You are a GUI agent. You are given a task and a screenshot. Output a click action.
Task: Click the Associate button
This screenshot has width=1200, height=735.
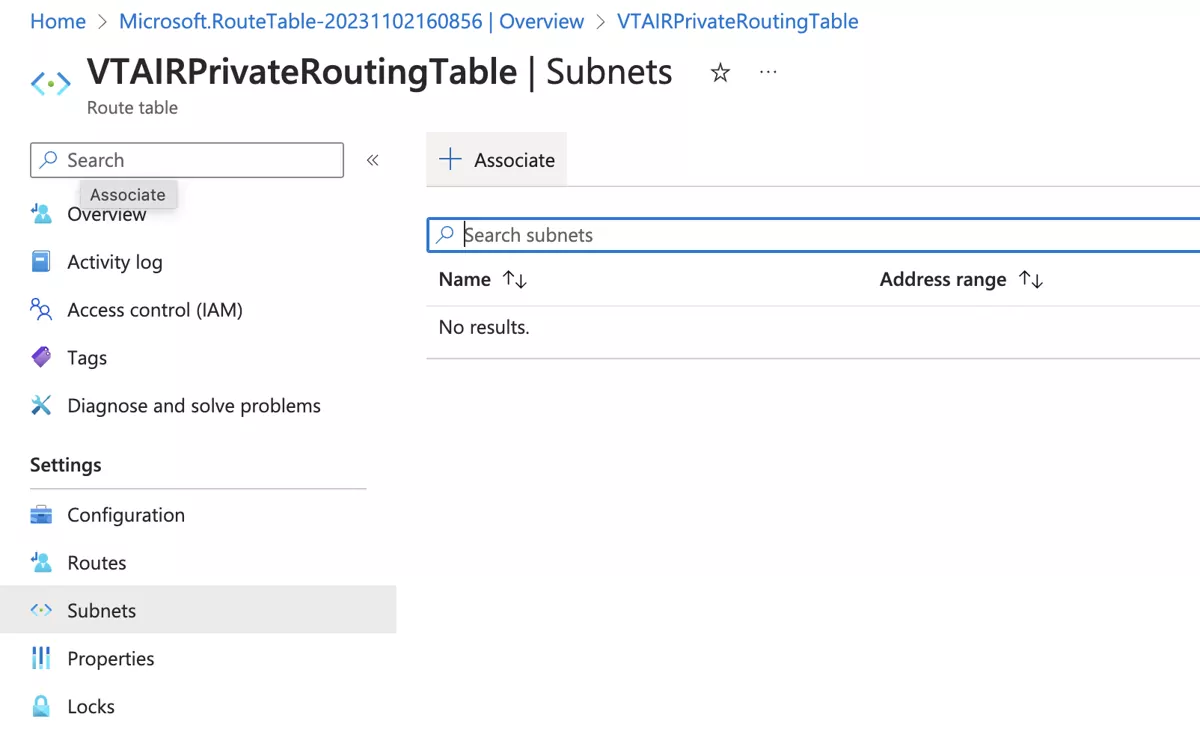tap(497, 160)
